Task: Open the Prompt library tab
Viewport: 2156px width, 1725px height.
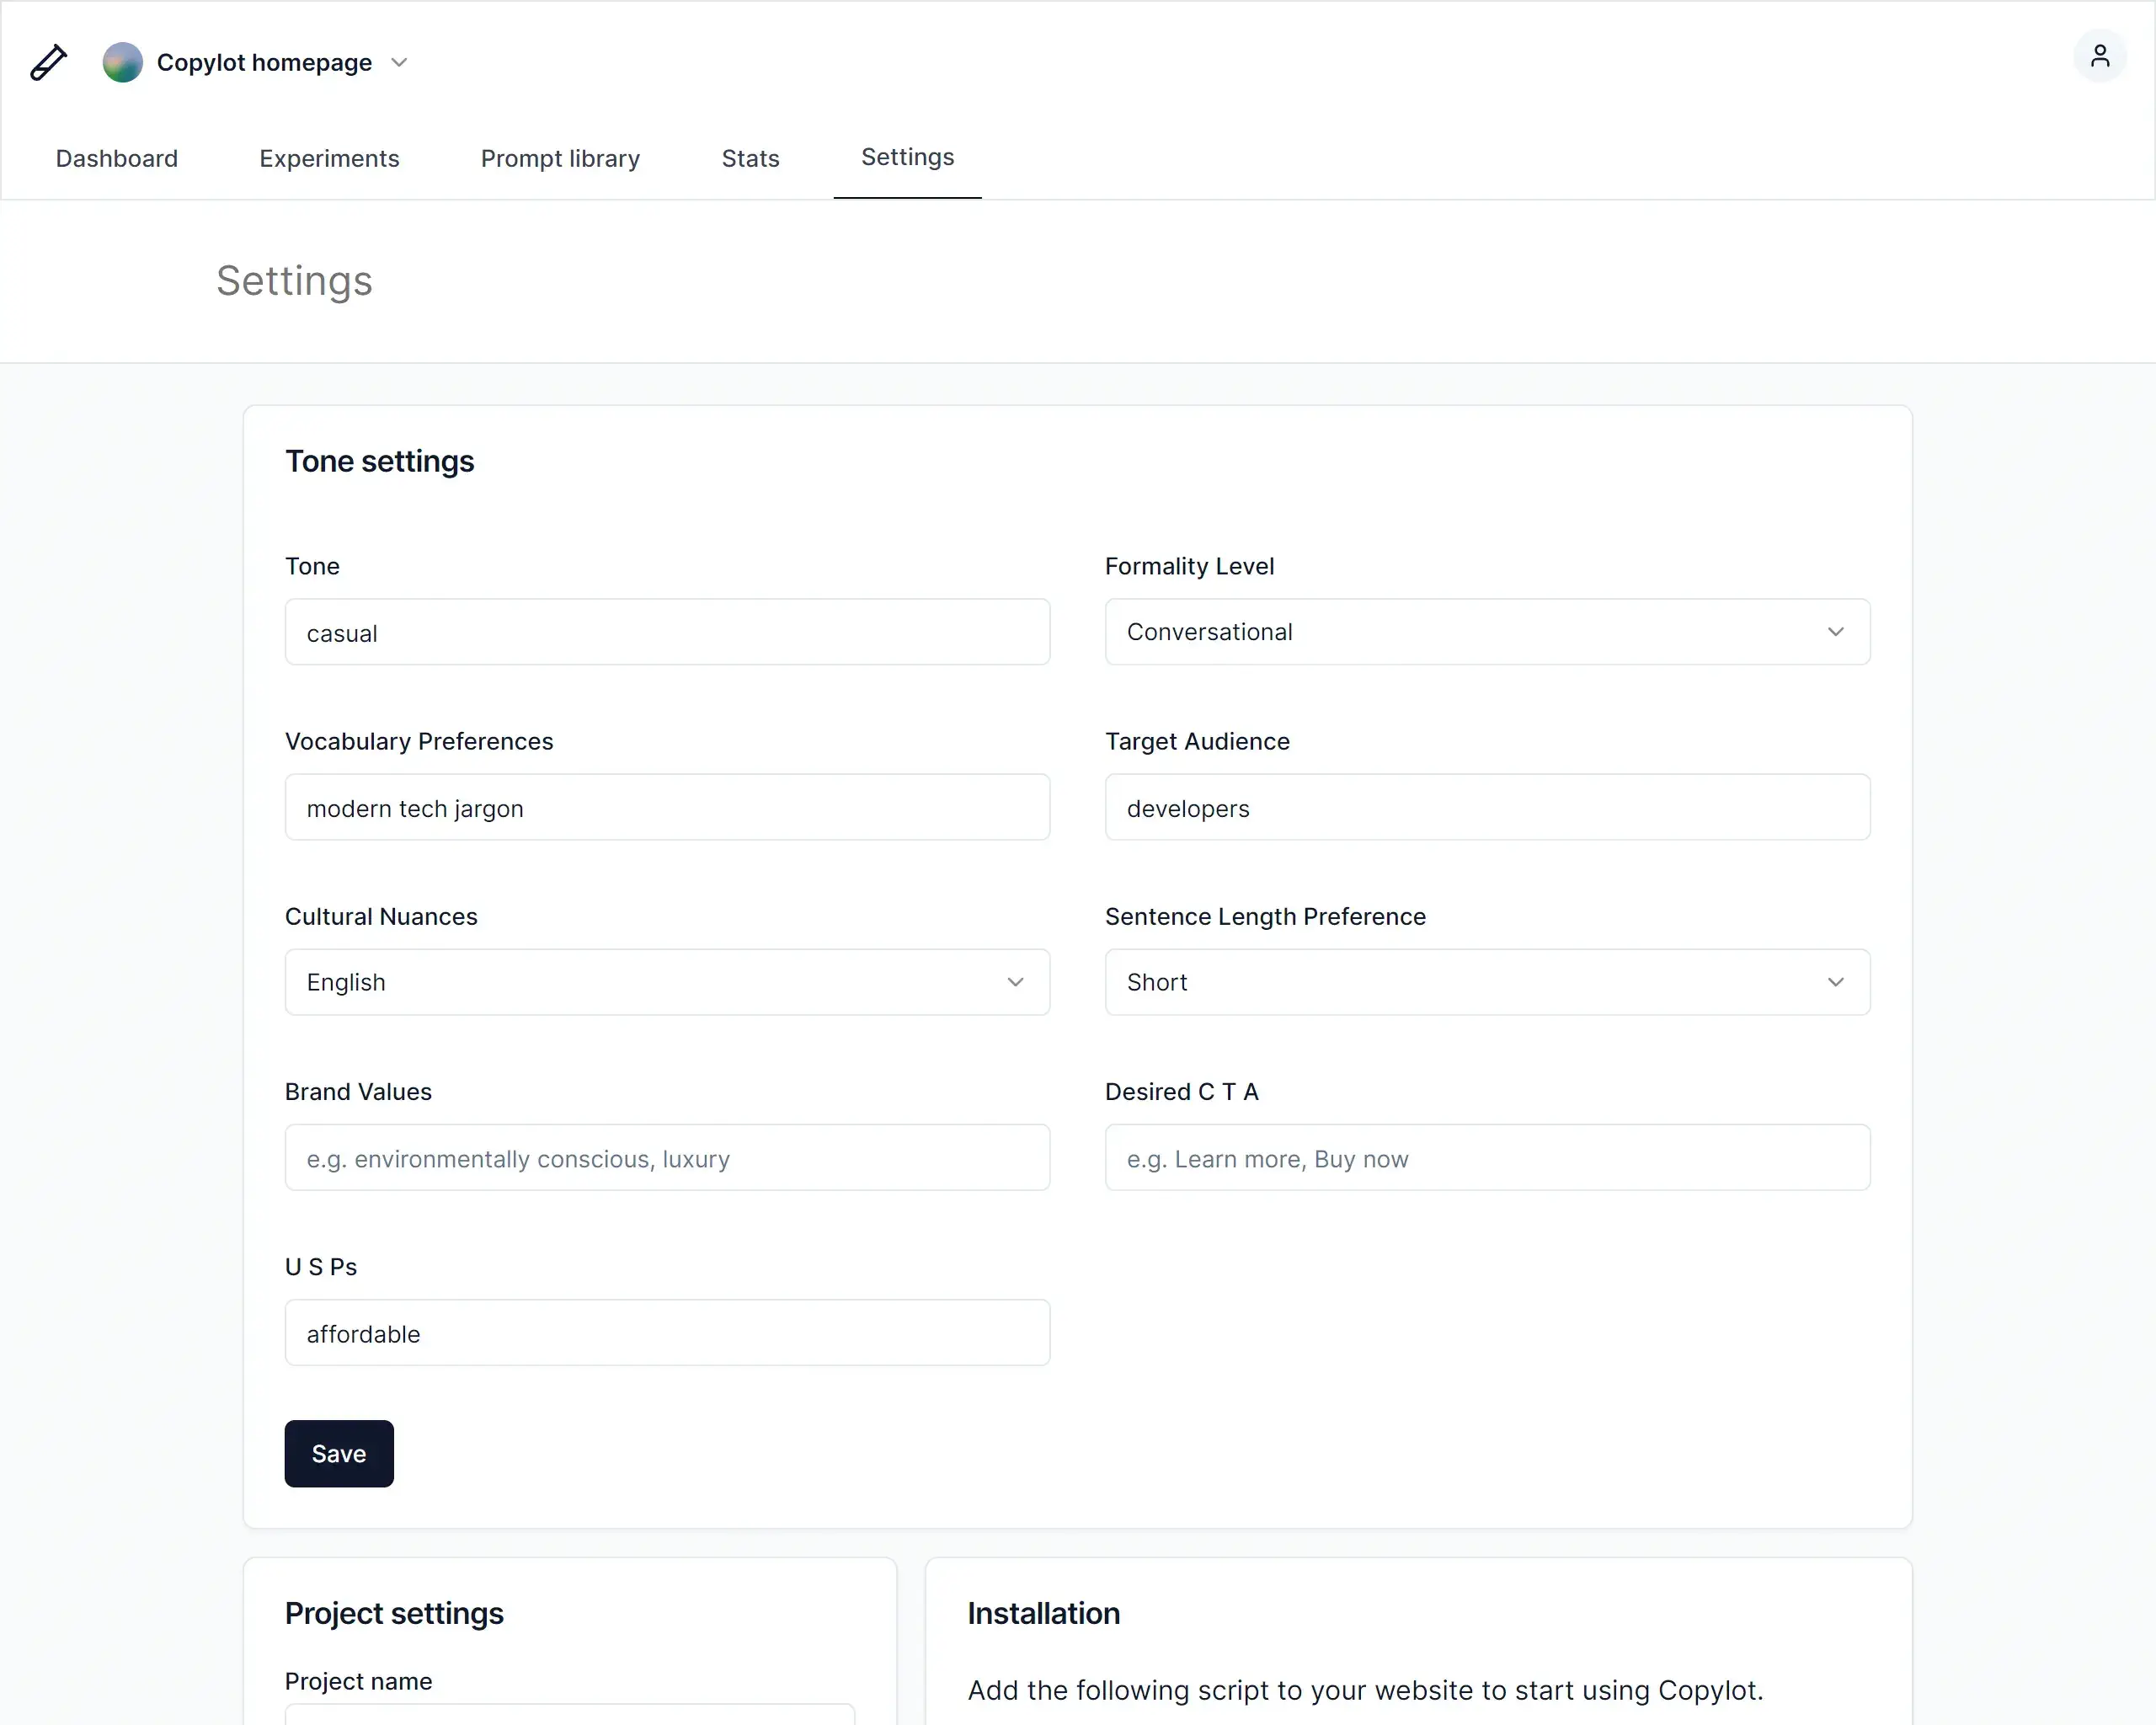Action: (560, 158)
